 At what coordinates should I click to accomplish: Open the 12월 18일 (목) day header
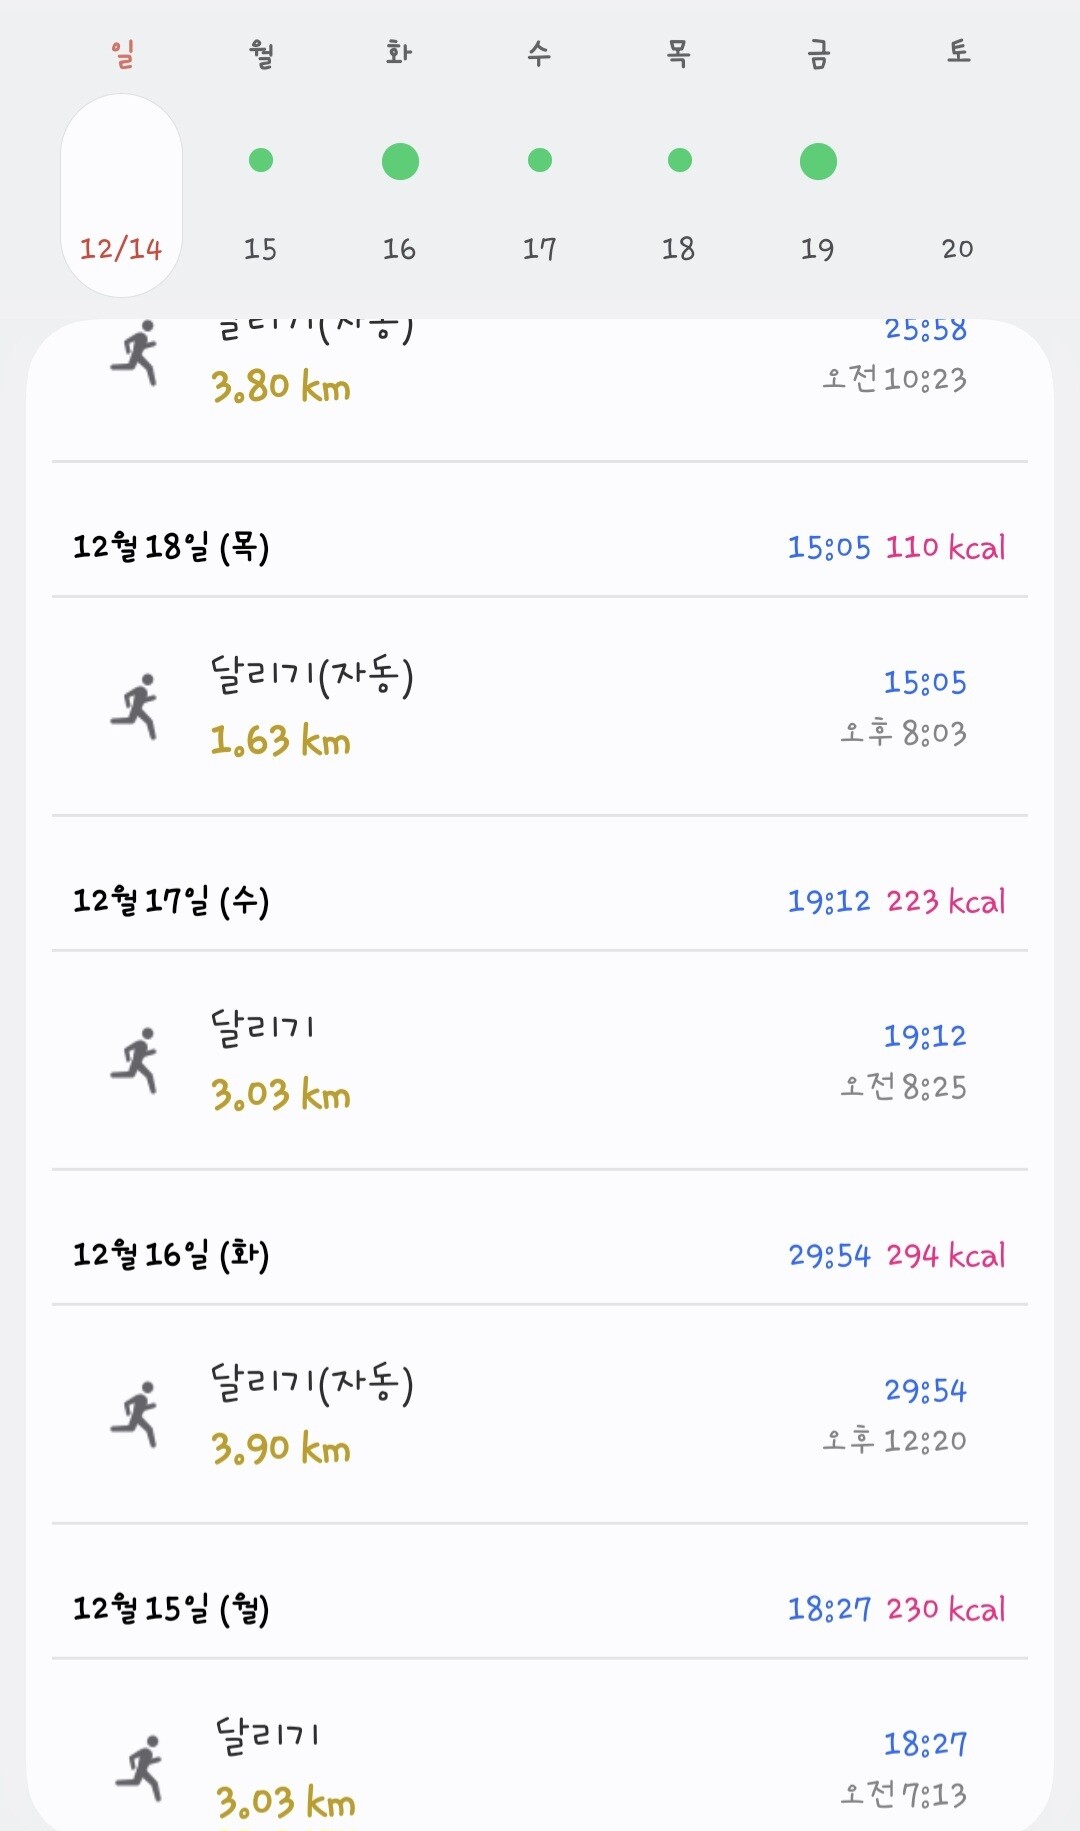[x=170, y=547]
